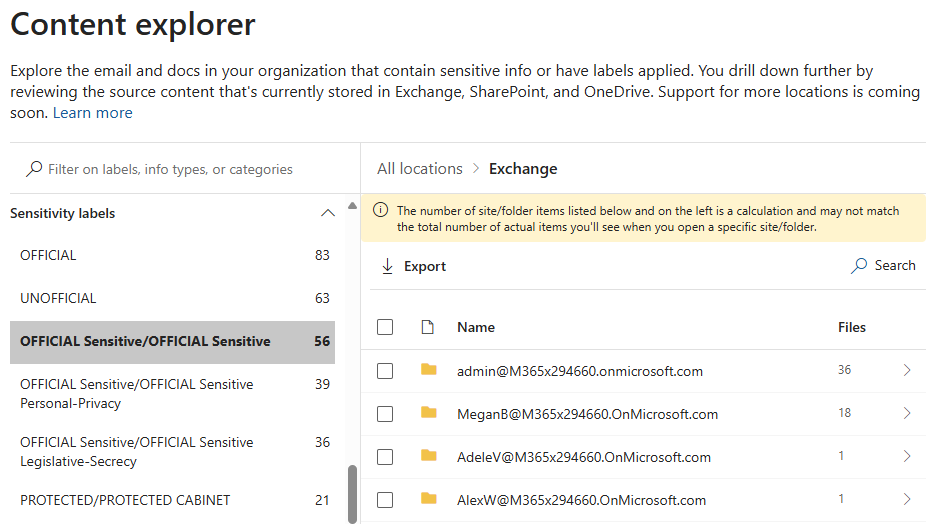Open admin mailbox using its row chevron
Screen dimensions: 933x524
pyautogui.click(x=907, y=370)
